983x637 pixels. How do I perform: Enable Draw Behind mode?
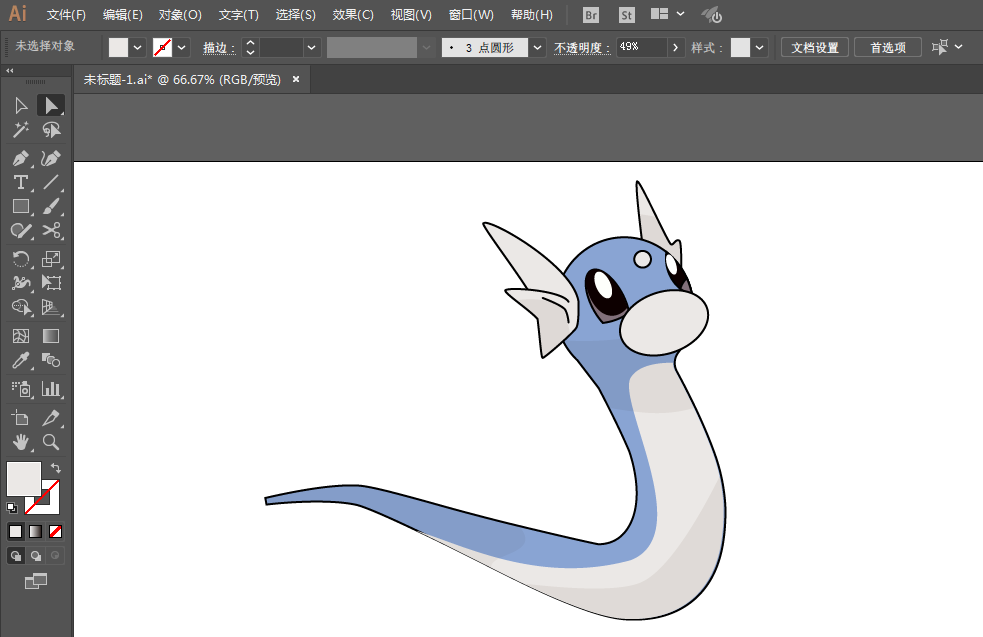click(x=36, y=555)
